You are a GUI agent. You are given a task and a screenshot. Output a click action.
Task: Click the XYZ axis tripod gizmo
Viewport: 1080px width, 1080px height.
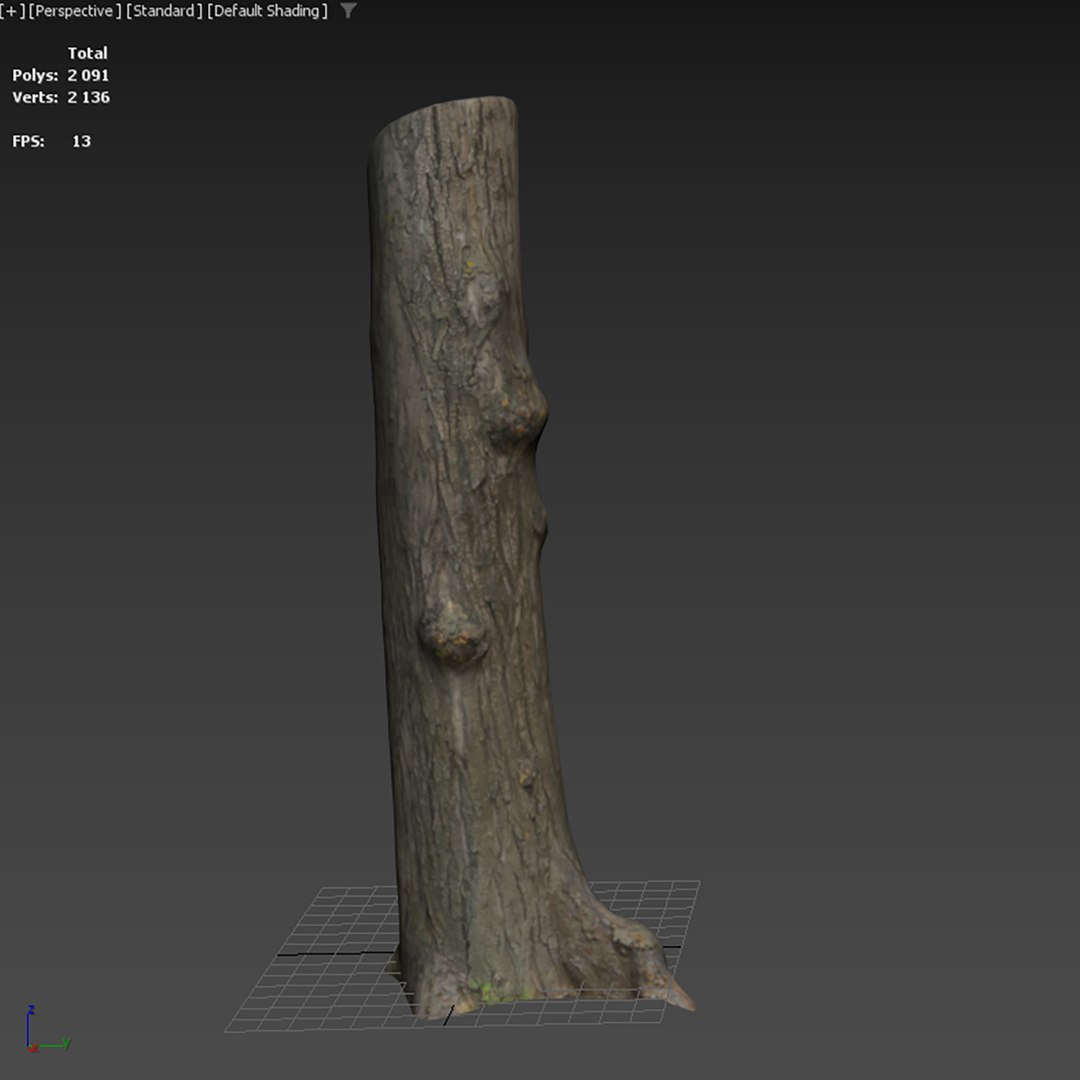coord(47,1029)
